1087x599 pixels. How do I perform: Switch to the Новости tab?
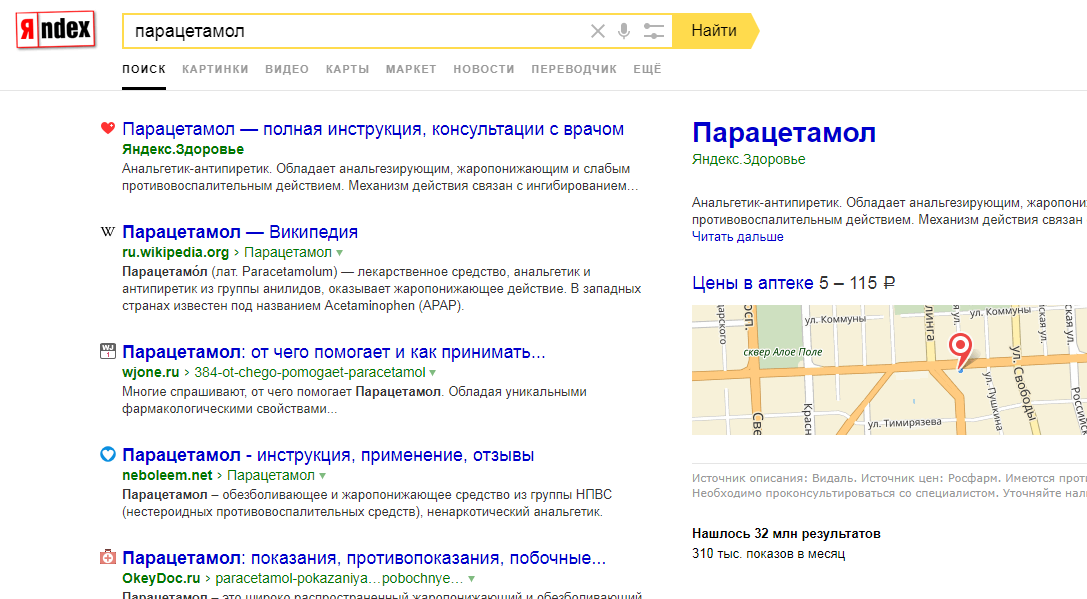pyautogui.click(x=483, y=69)
